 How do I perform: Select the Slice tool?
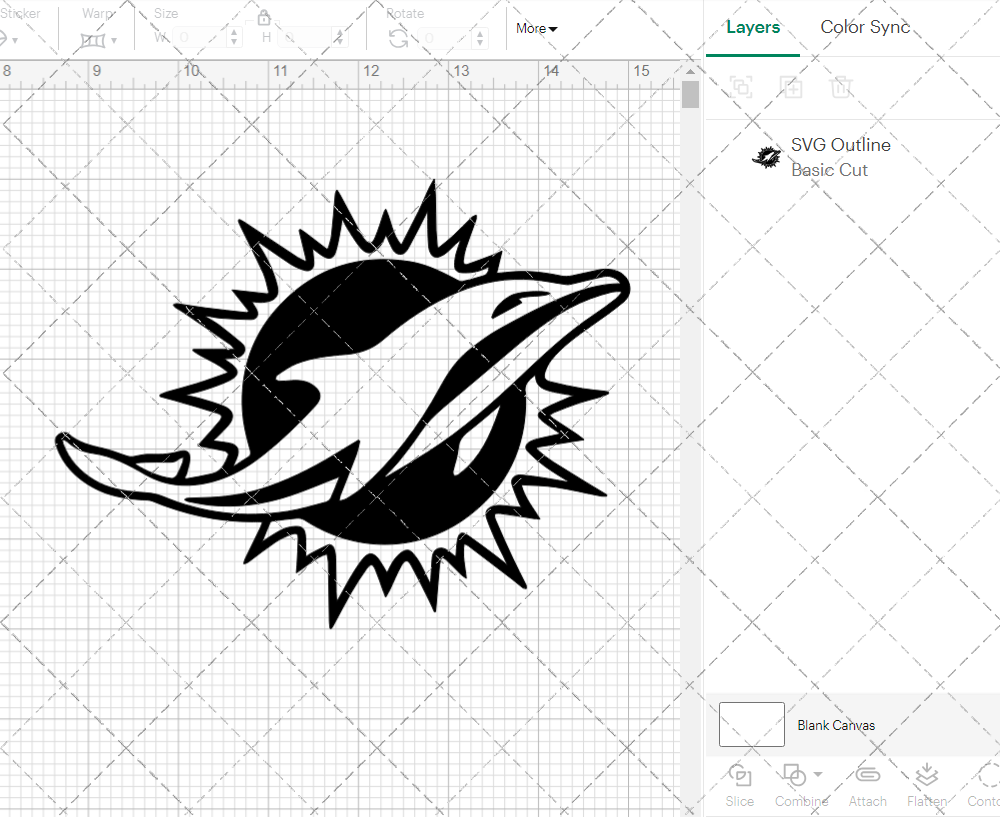click(740, 776)
